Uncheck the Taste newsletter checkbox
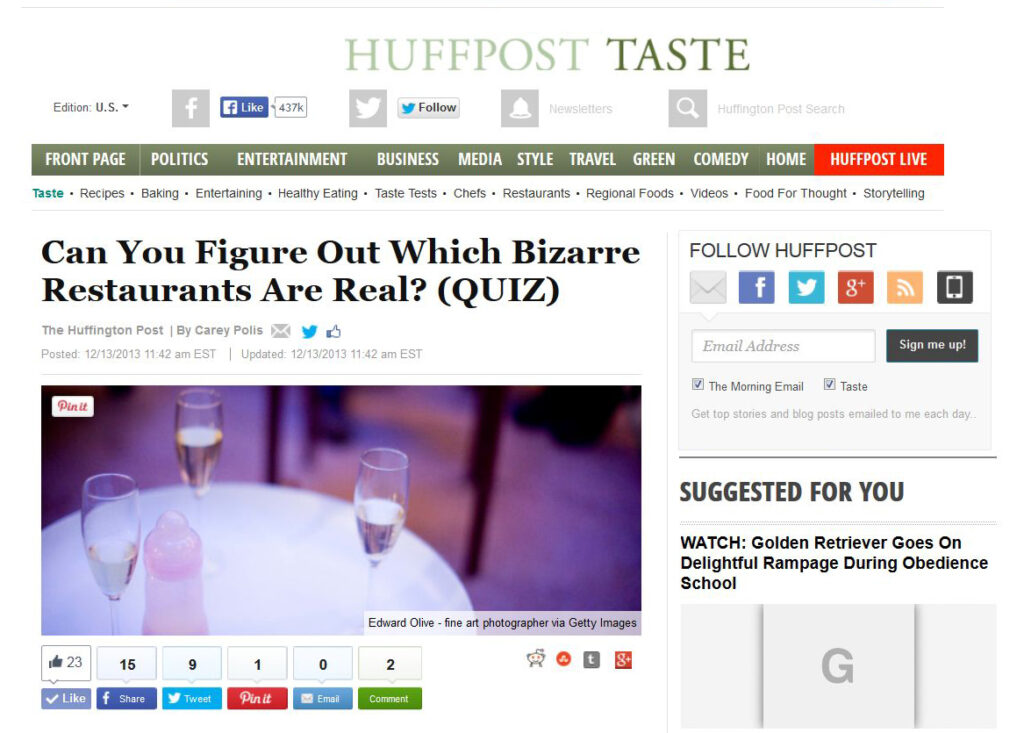Image resolution: width=1024 pixels, height=733 pixels. tap(829, 384)
